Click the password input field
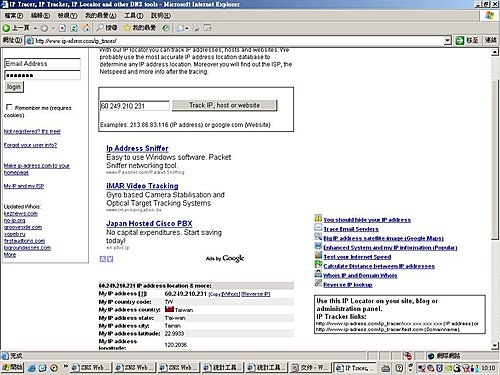Screen dimensions: 500x375 (x=43, y=75)
